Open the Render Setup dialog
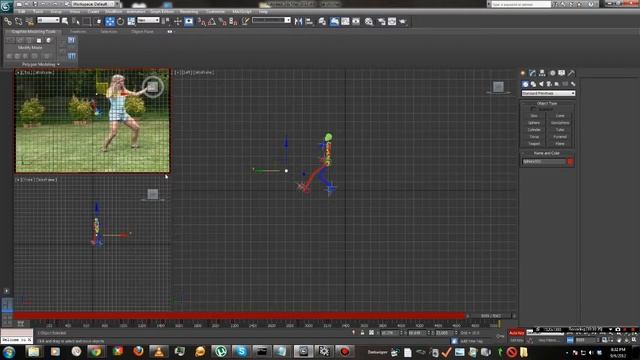The height and width of the screenshot is (360, 640). pos(382,21)
